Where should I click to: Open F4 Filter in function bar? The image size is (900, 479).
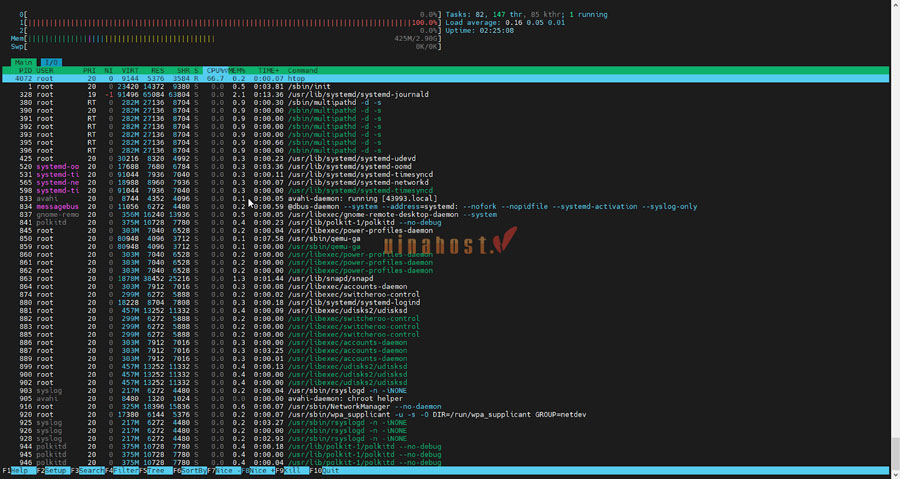click(x=123, y=470)
